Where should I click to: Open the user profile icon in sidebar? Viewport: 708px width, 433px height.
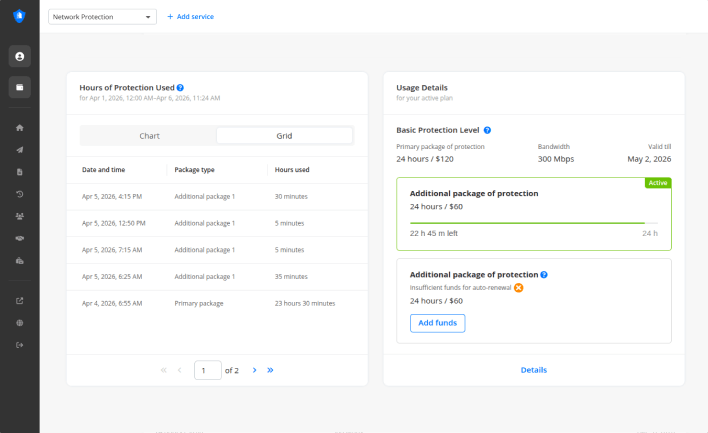[20, 56]
